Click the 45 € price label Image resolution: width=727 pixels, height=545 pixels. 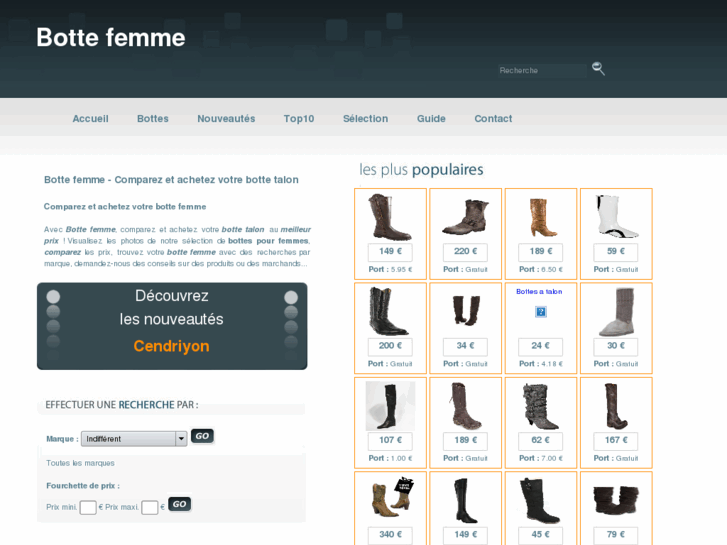(540, 535)
